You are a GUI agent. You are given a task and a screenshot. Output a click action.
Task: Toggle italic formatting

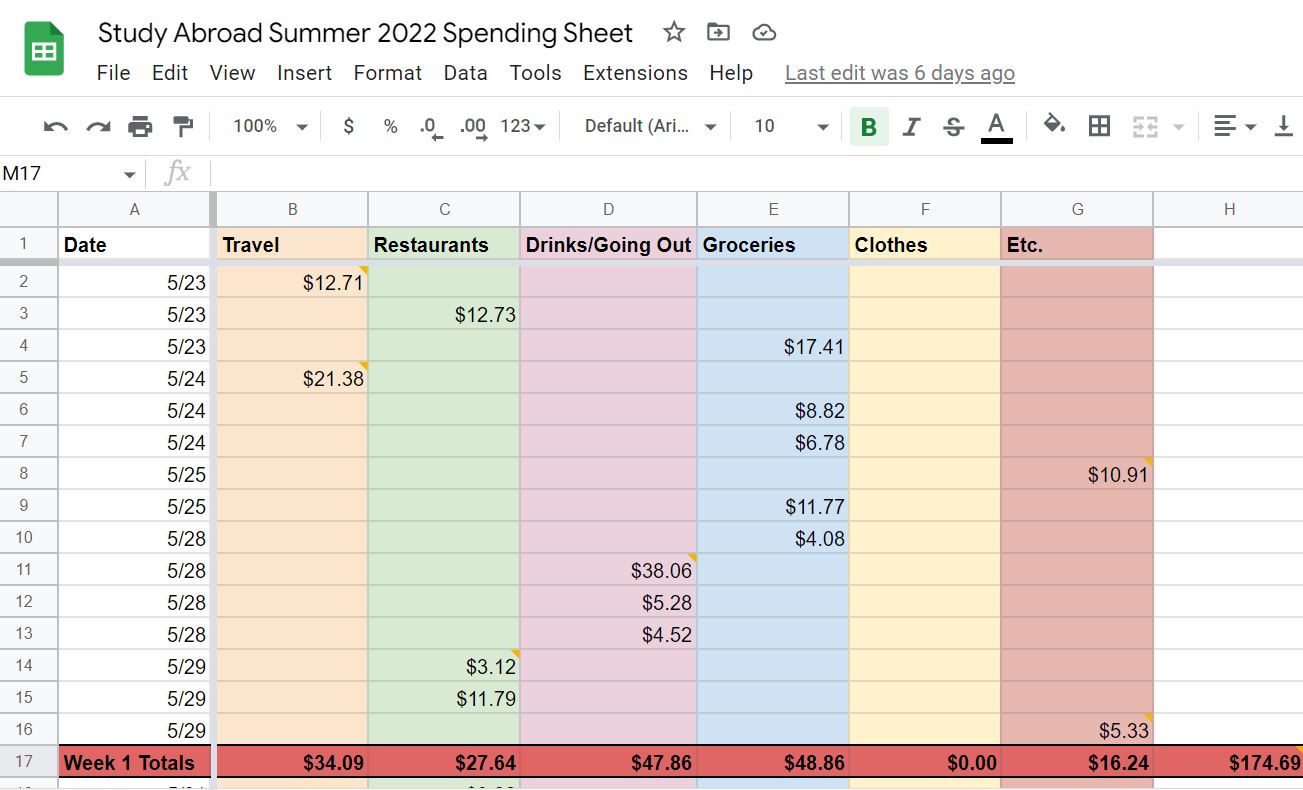click(x=911, y=126)
